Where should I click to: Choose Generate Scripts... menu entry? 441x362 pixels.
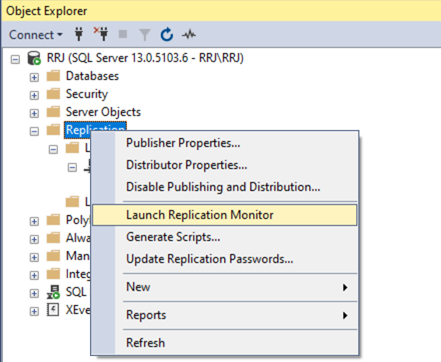click(x=225, y=237)
